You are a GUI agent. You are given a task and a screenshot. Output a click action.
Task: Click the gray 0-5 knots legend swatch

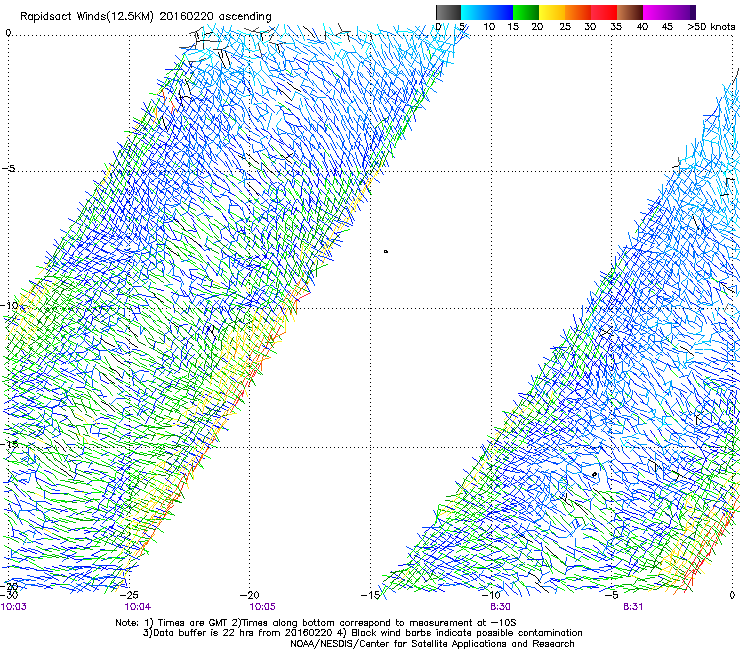(448, 12)
